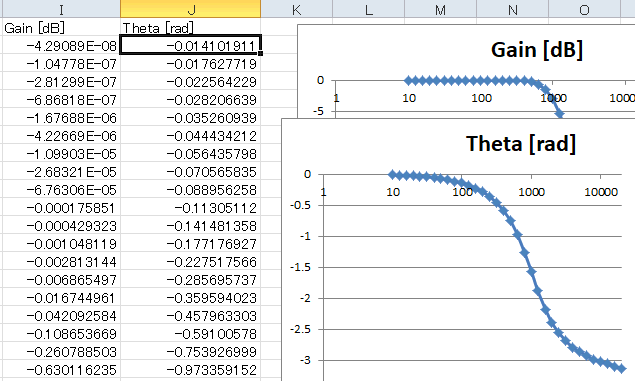Click cell containing -0.359594023

[x=191, y=298]
